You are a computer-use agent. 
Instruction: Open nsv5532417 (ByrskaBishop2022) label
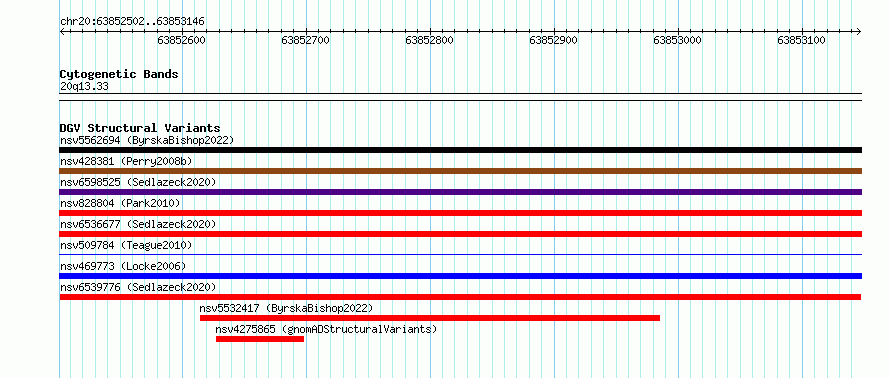click(x=286, y=308)
